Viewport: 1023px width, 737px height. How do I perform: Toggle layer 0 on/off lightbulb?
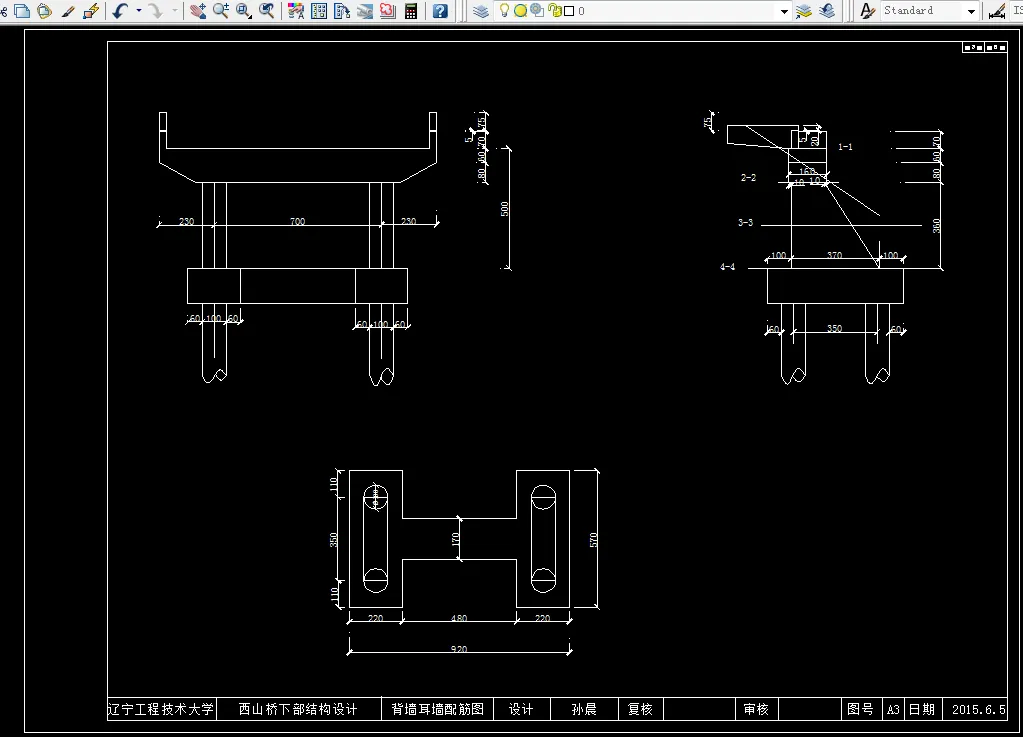point(504,10)
